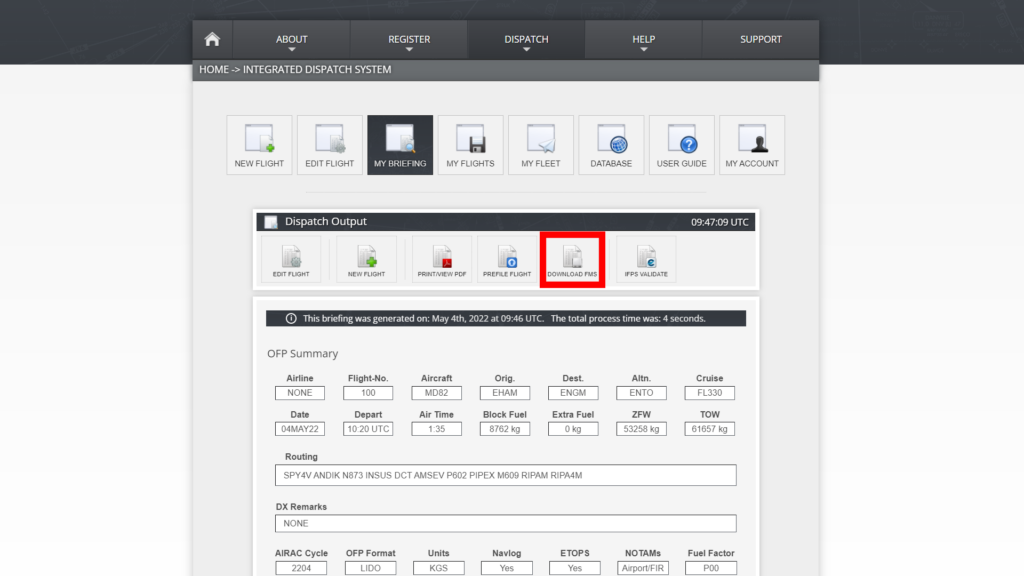Viewport: 1024px width, 576px height.
Task: Select SUPPORT in the navigation bar
Action: tap(761, 39)
